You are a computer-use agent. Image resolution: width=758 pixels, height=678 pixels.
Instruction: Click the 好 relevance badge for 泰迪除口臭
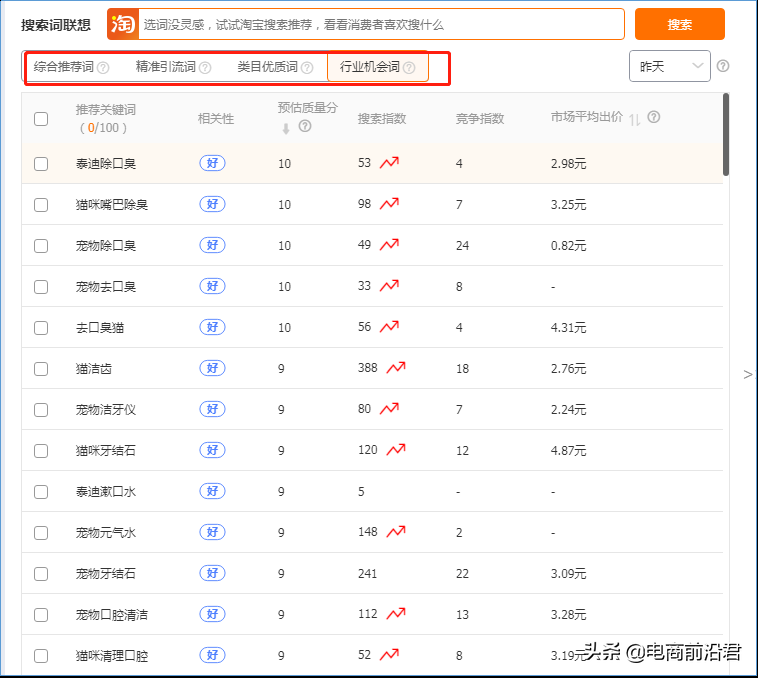click(212, 163)
